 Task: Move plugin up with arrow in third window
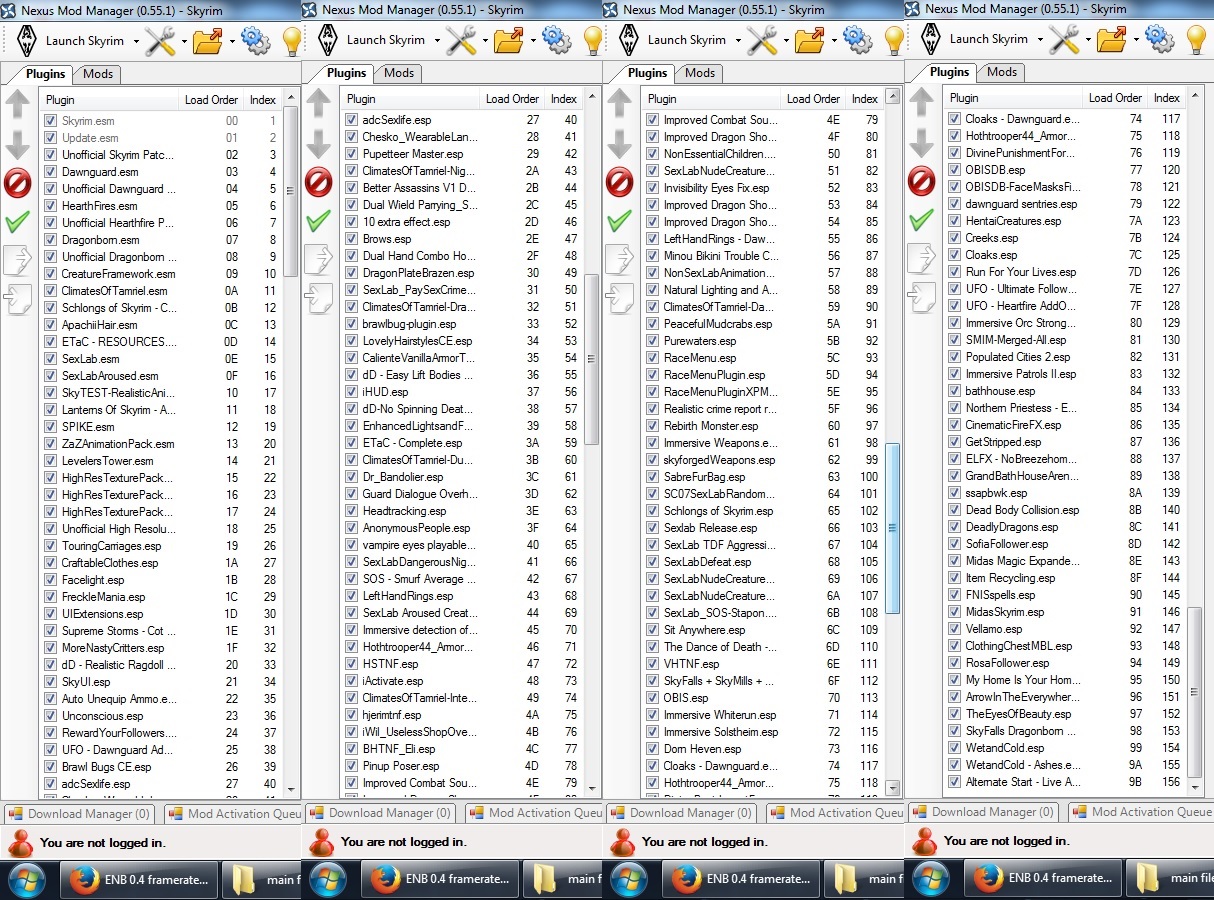tap(620, 103)
